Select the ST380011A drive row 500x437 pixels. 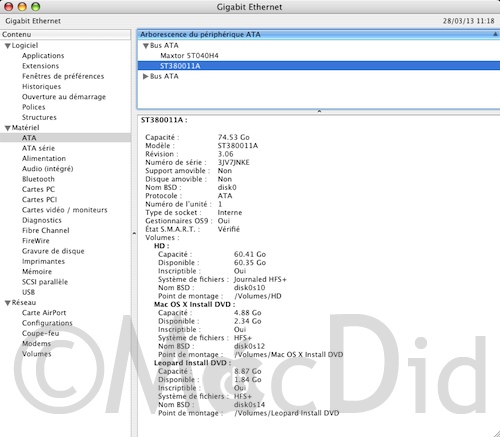(319, 66)
